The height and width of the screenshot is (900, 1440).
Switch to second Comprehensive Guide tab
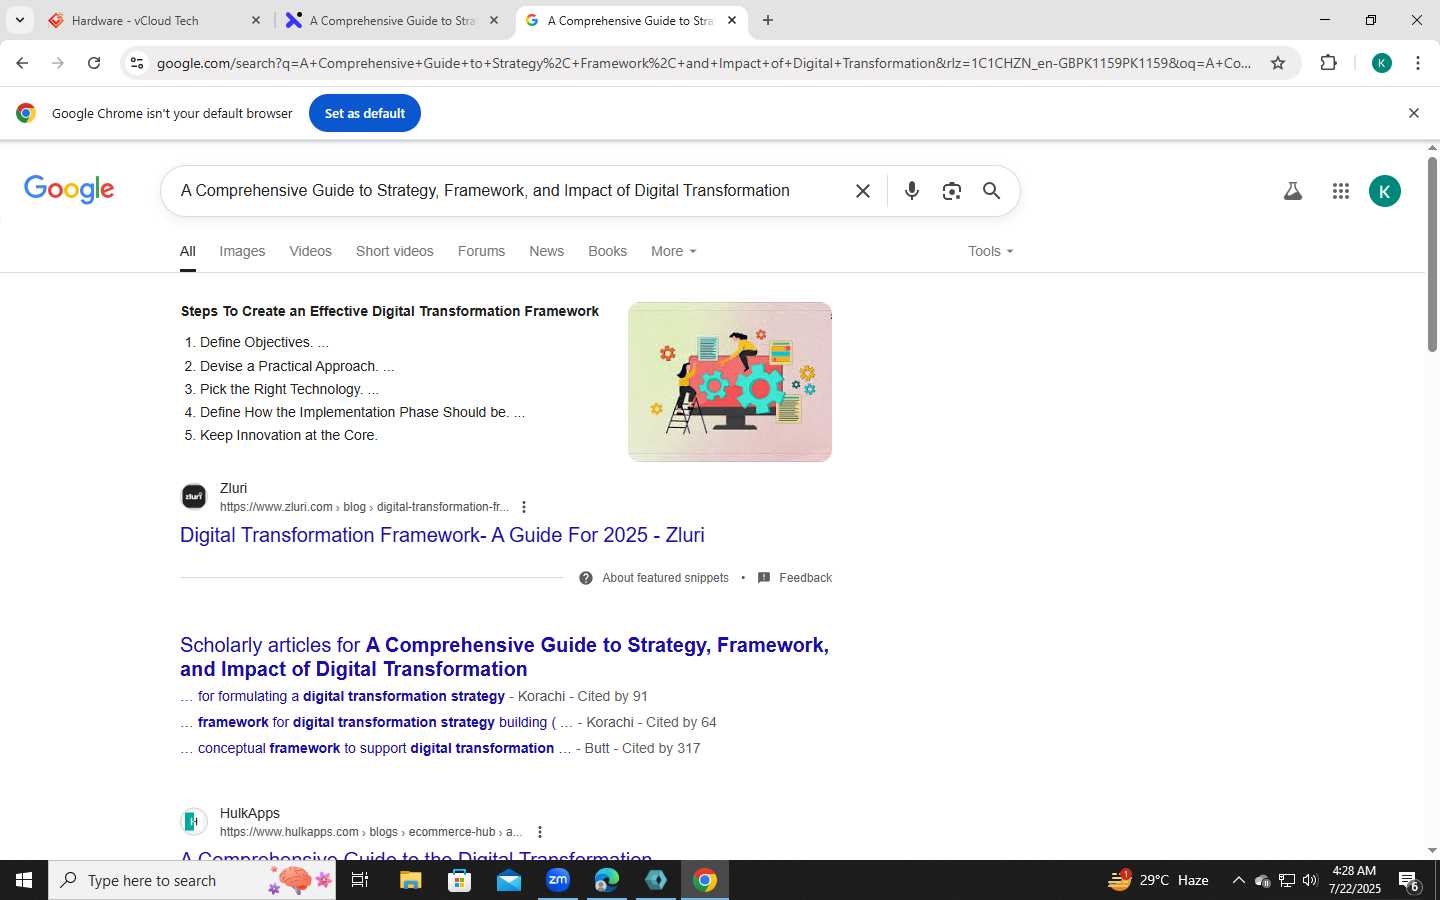(392, 20)
